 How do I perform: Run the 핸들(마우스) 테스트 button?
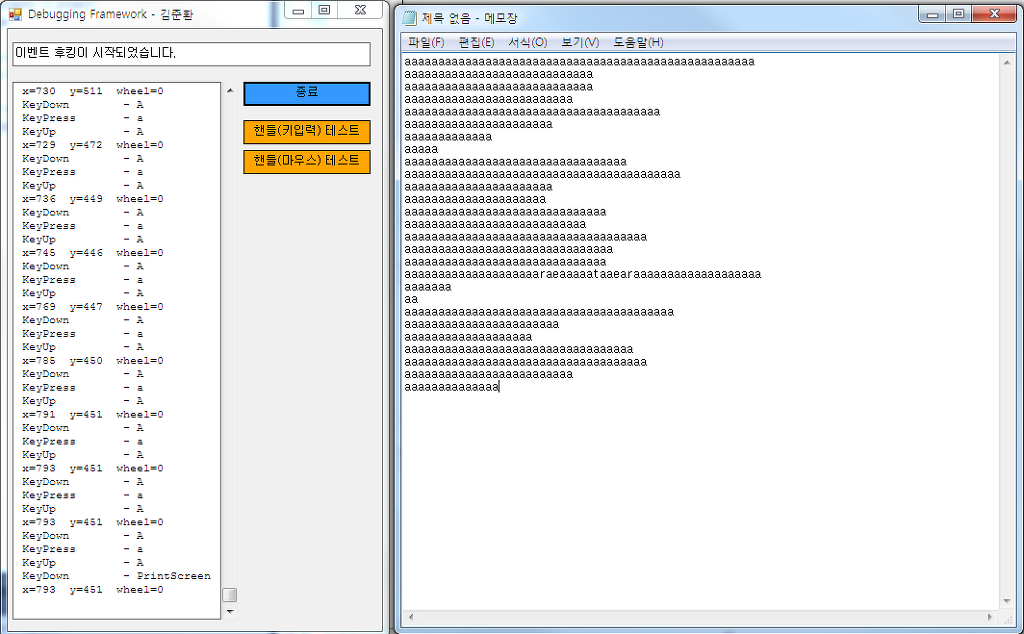(306, 162)
